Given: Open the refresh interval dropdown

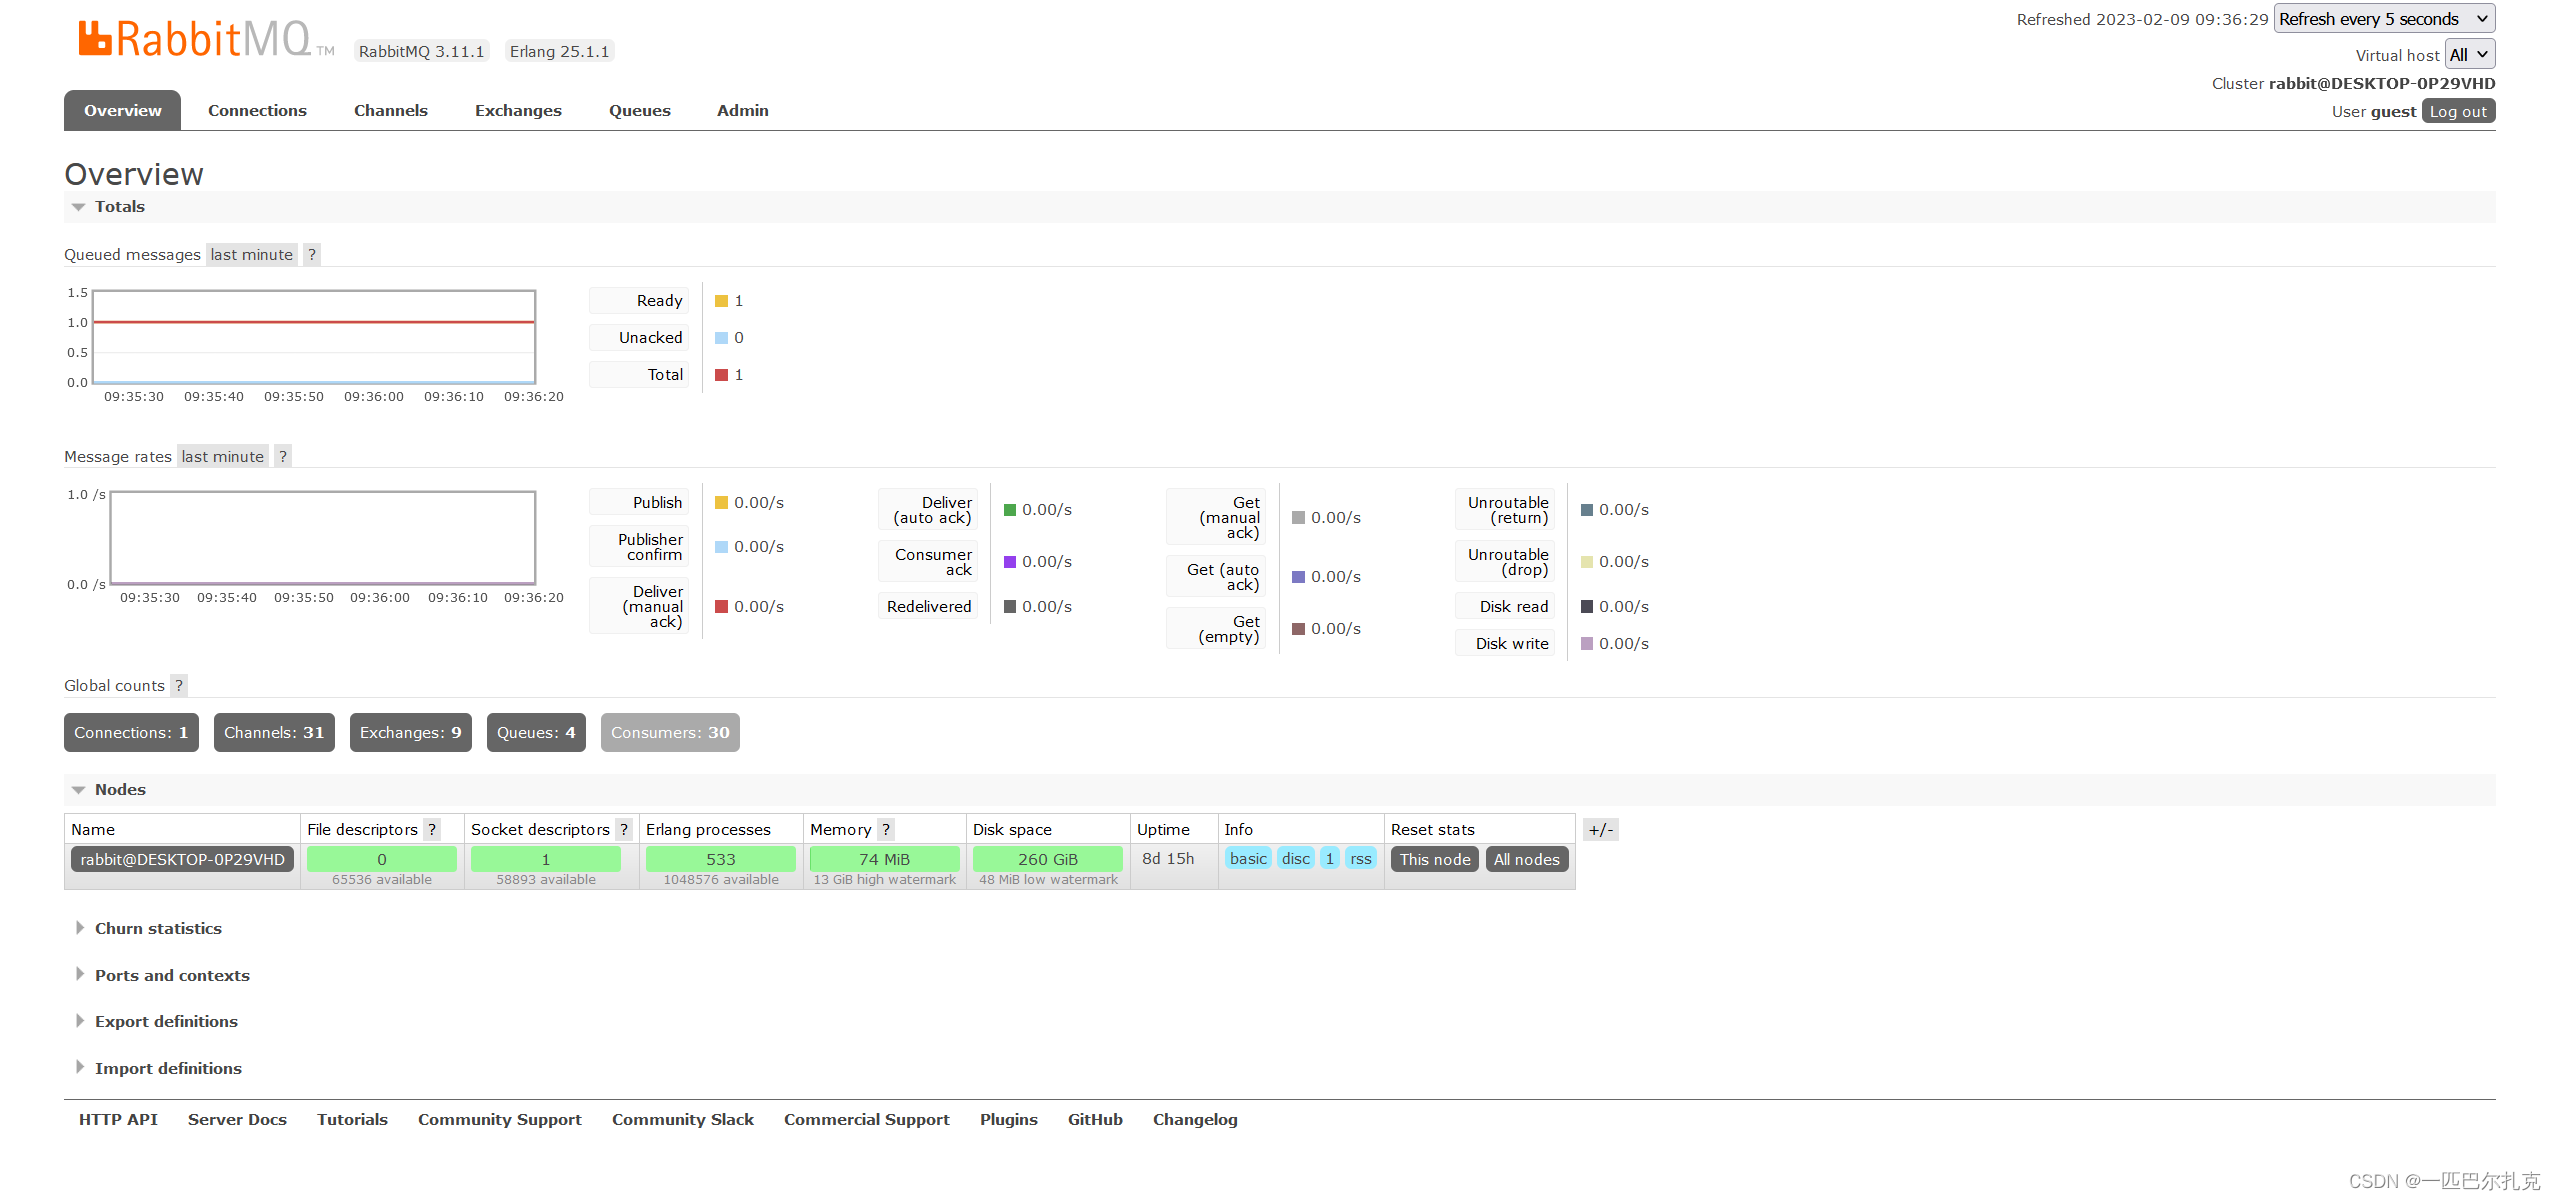Looking at the screenshot, I should [2383, 19].
